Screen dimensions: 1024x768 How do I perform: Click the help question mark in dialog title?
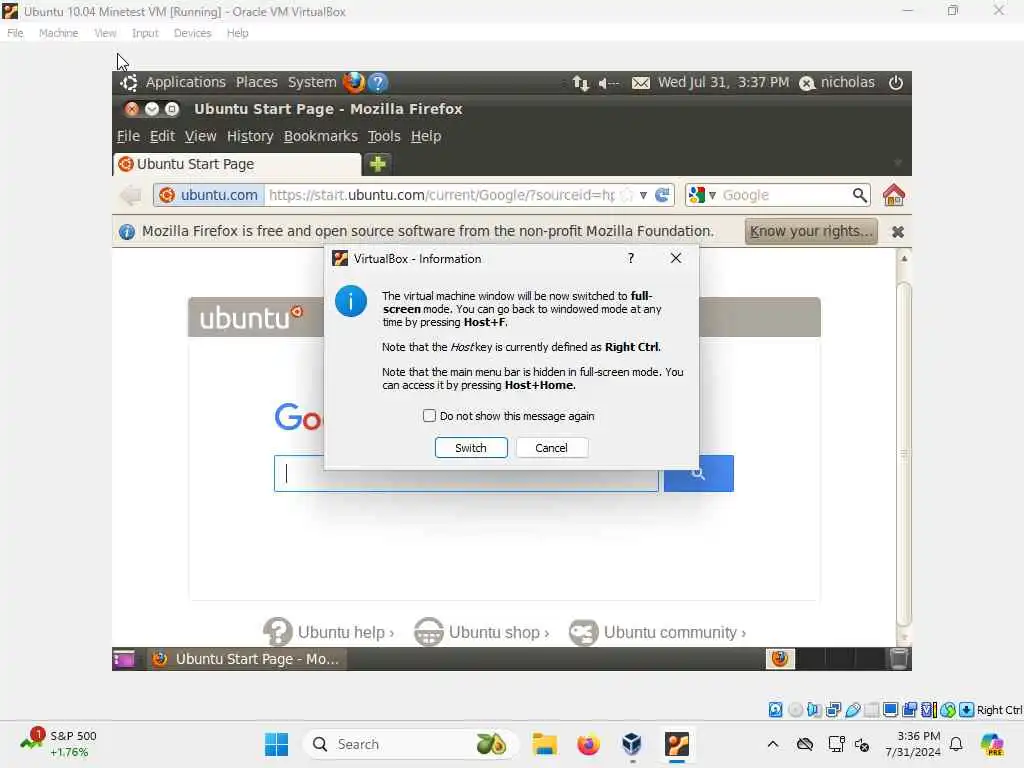pyautogui.click(x=631, y=258)
